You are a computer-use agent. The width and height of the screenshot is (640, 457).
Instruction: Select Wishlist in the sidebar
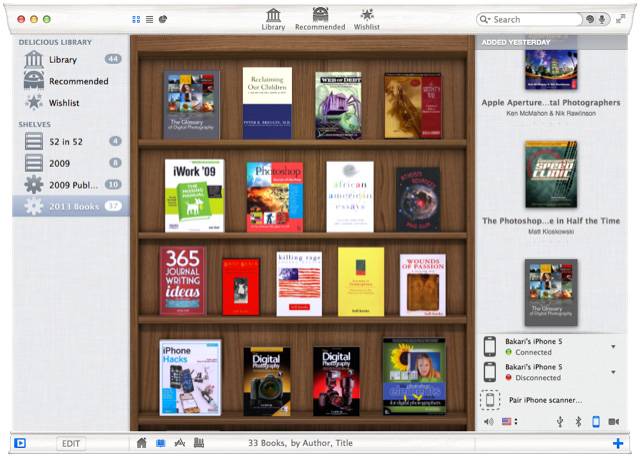[71, 103]
